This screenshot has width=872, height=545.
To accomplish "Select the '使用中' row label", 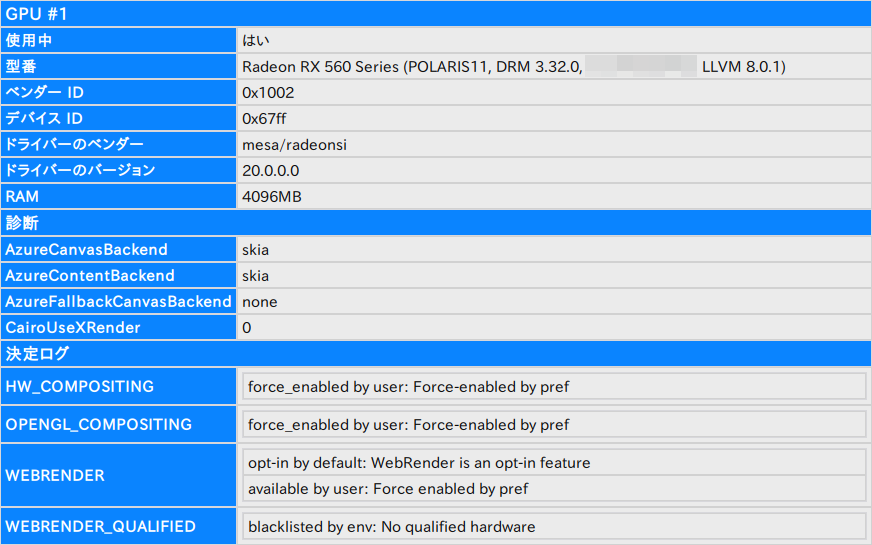I will click(x=118, y=40).
